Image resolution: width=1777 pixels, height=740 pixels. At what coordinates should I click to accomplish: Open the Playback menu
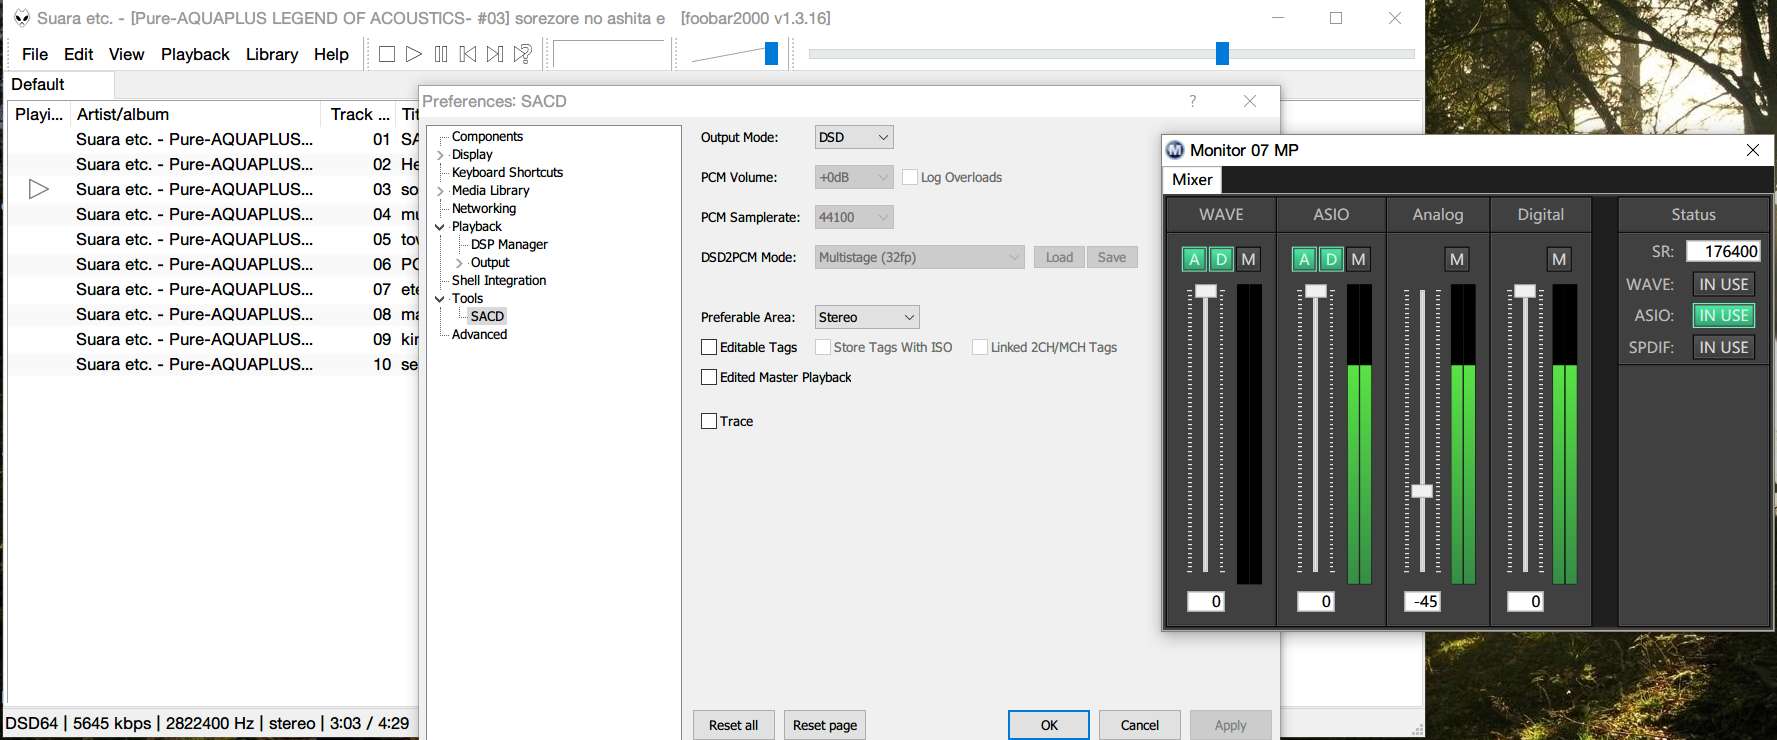195,54
